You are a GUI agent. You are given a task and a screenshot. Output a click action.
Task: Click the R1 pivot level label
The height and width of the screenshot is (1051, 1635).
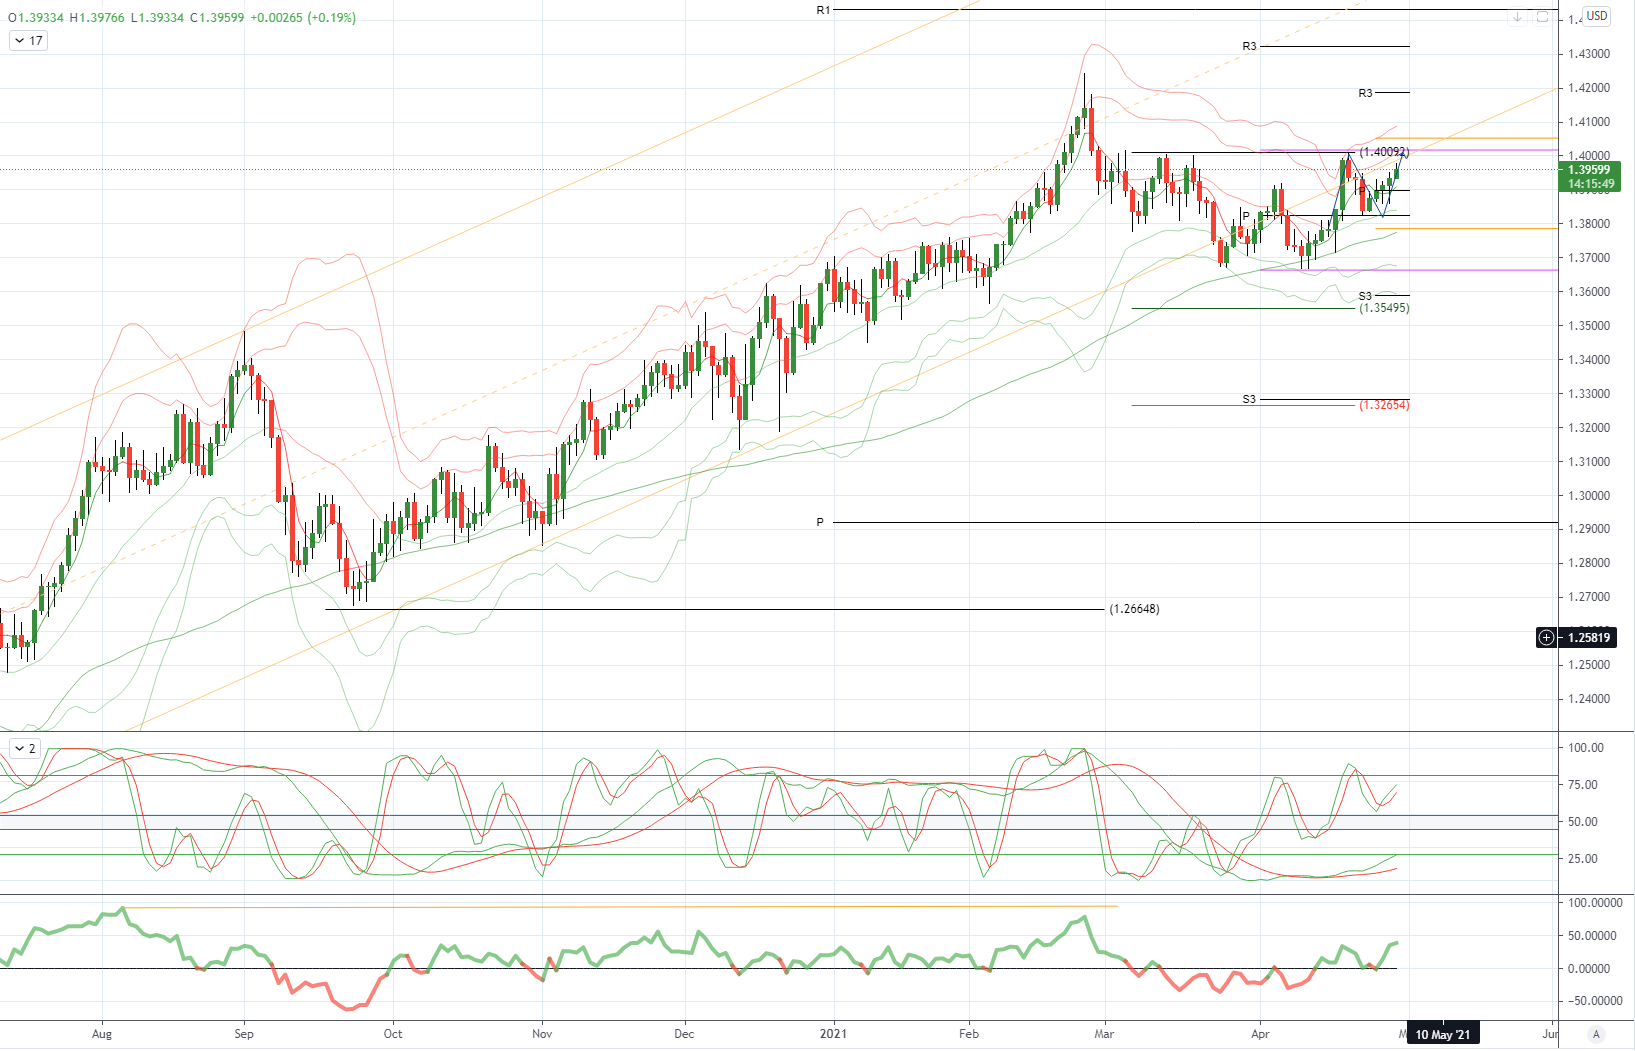coord(823,10)
